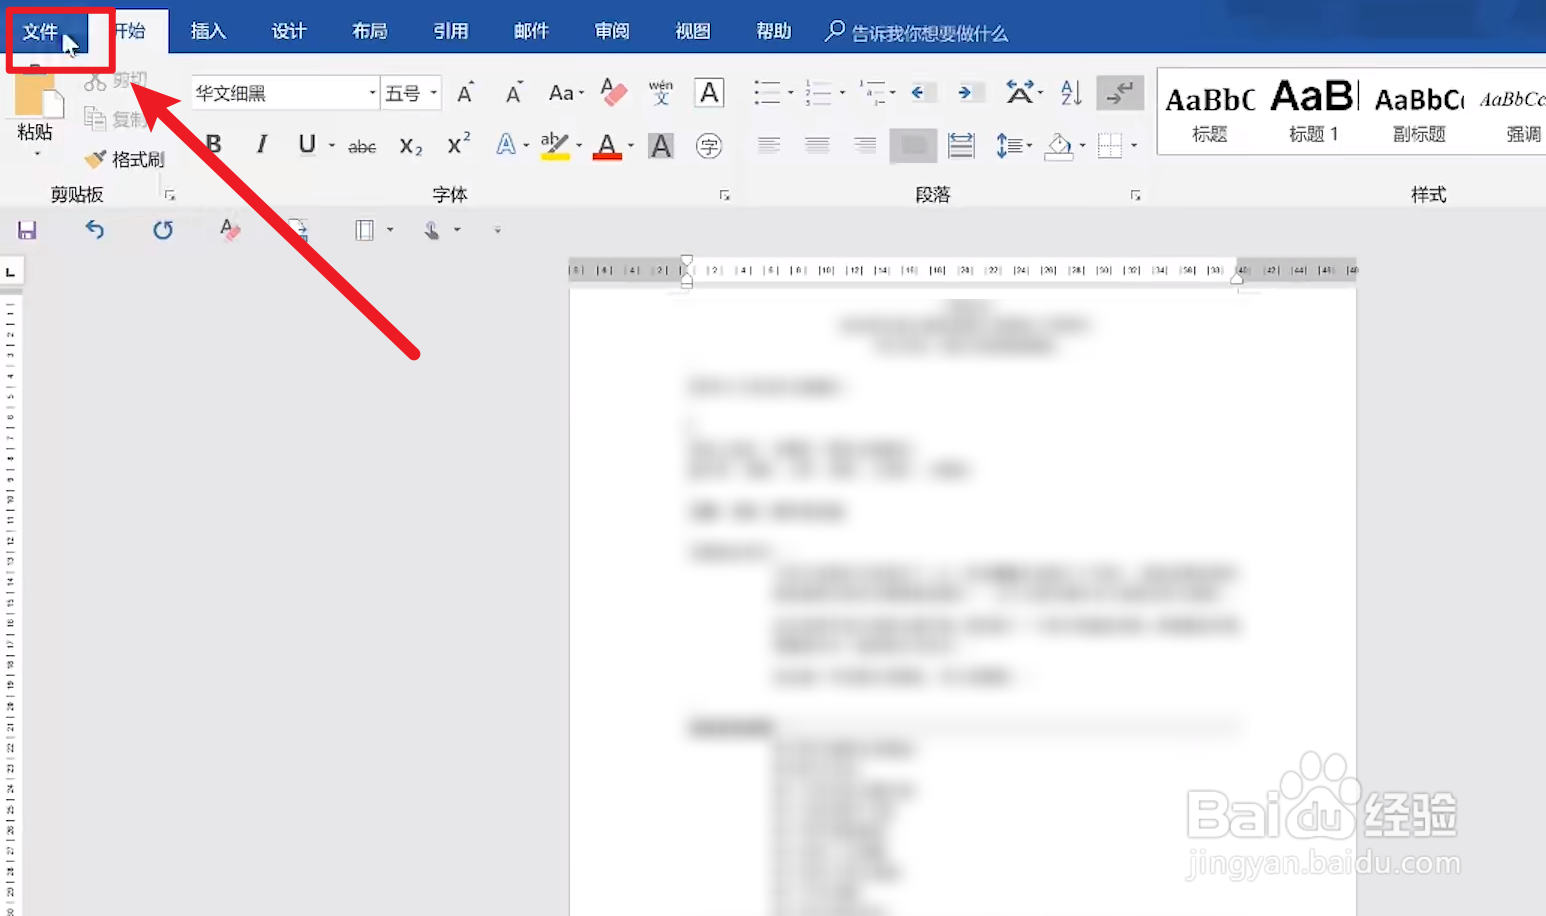Decrease font size with shrink font icon
This screenshot has height=916, width=1546.
point(513,93)
